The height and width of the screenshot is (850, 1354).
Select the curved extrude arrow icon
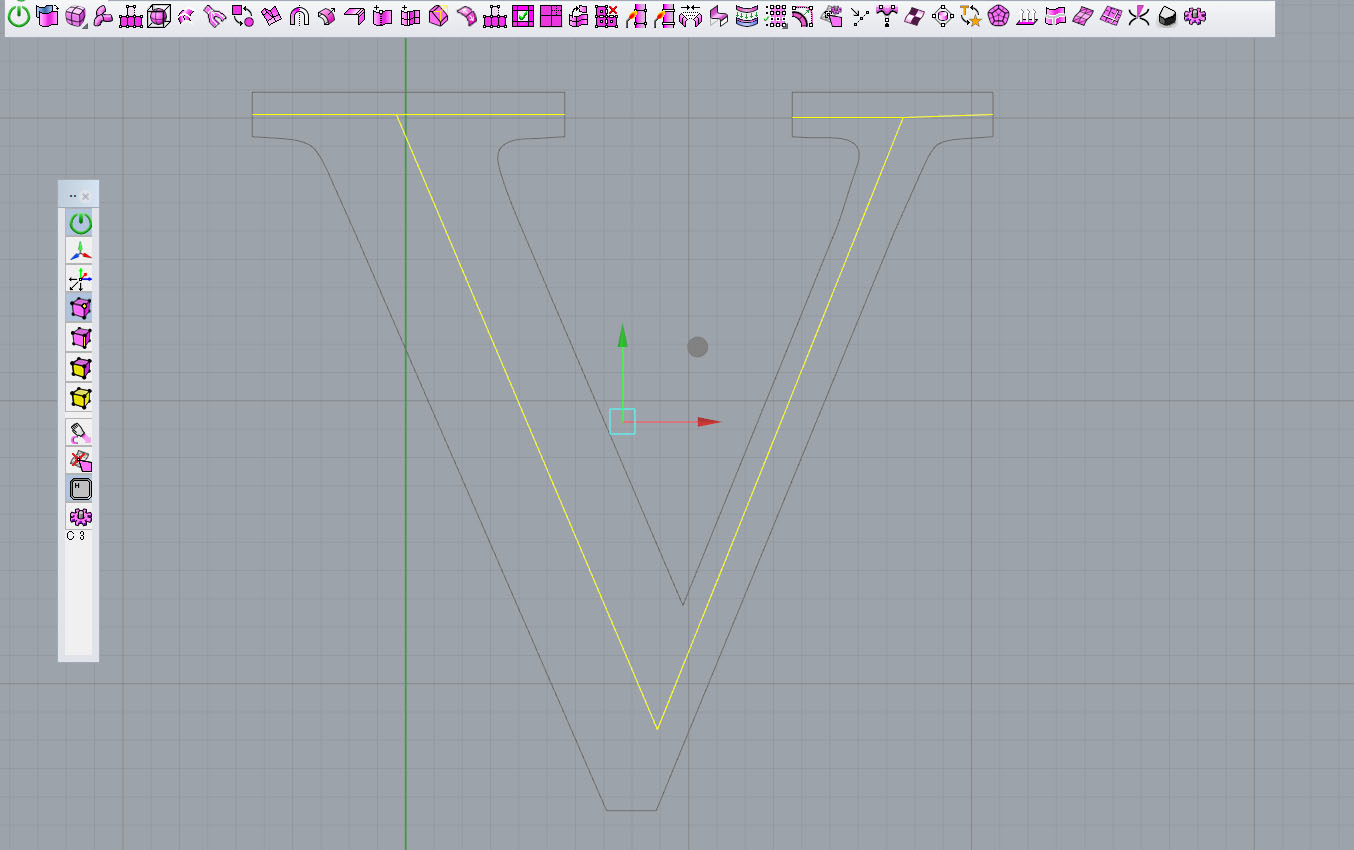pyautogui.click(x=326, y=17)
